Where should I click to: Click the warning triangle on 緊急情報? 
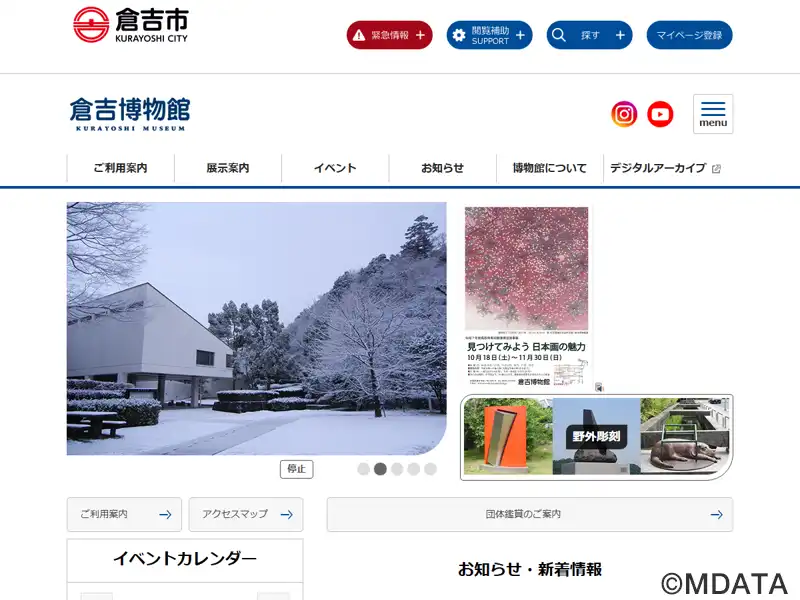point(359,35)
